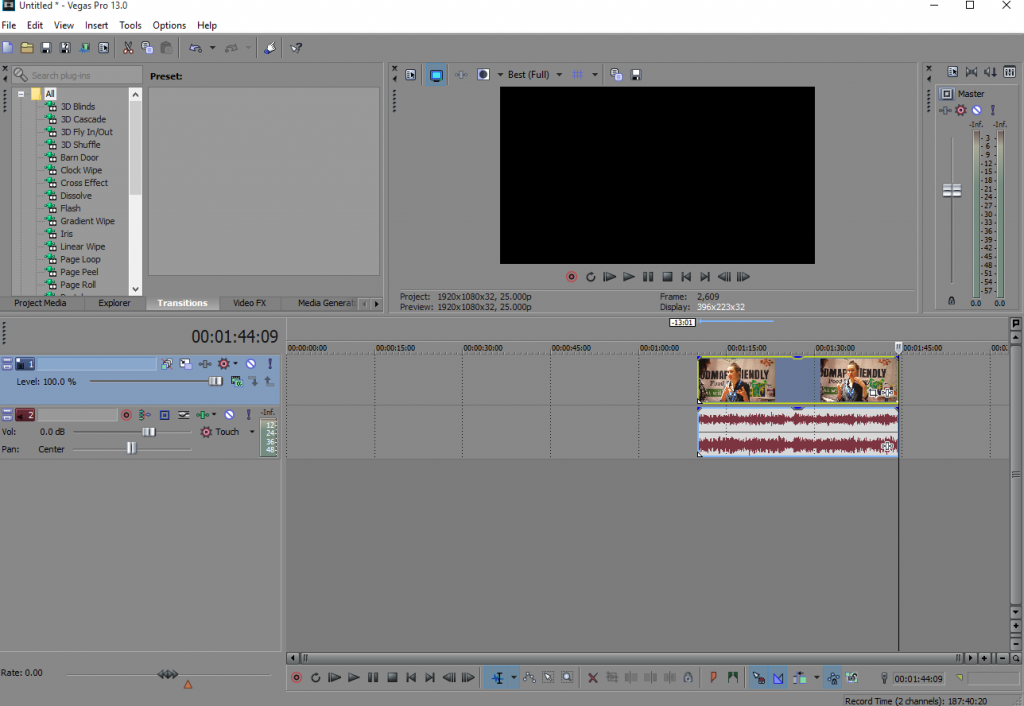The image size is (1024, 706).
Task: Click Loop Playback in timeline transport
Action: pos(315,678)
